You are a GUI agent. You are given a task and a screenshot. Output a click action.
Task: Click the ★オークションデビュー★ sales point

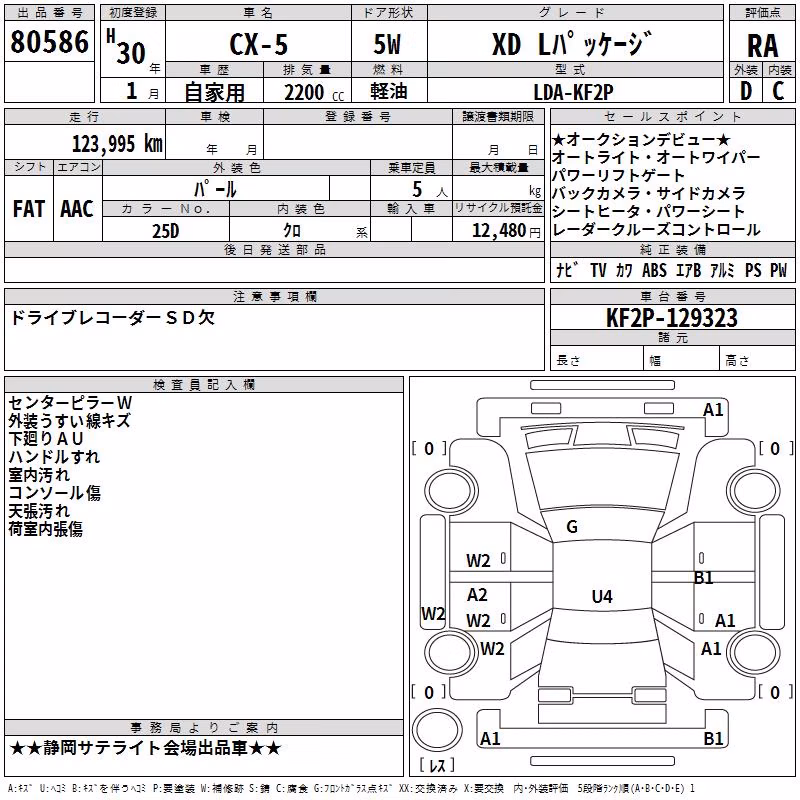click(641, 139)
